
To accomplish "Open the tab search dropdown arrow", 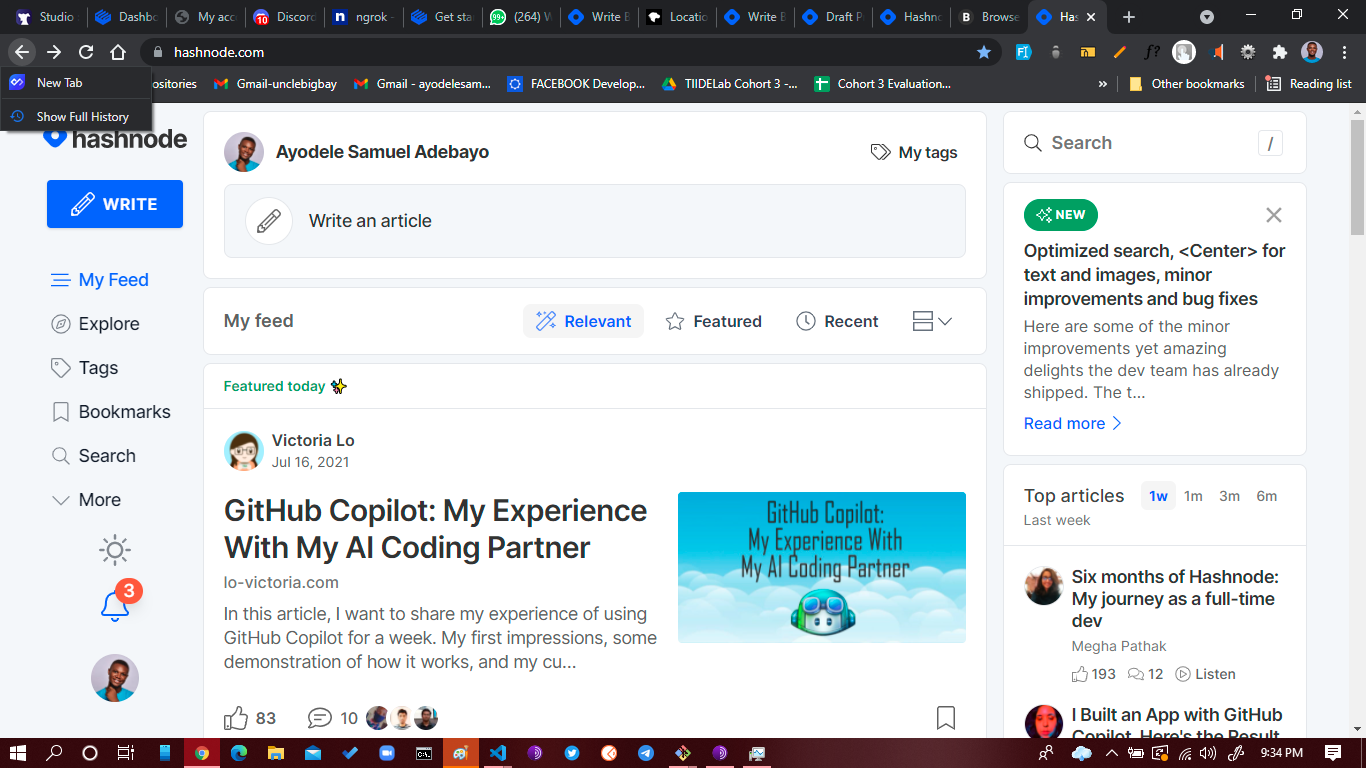I will [1207, 17].
